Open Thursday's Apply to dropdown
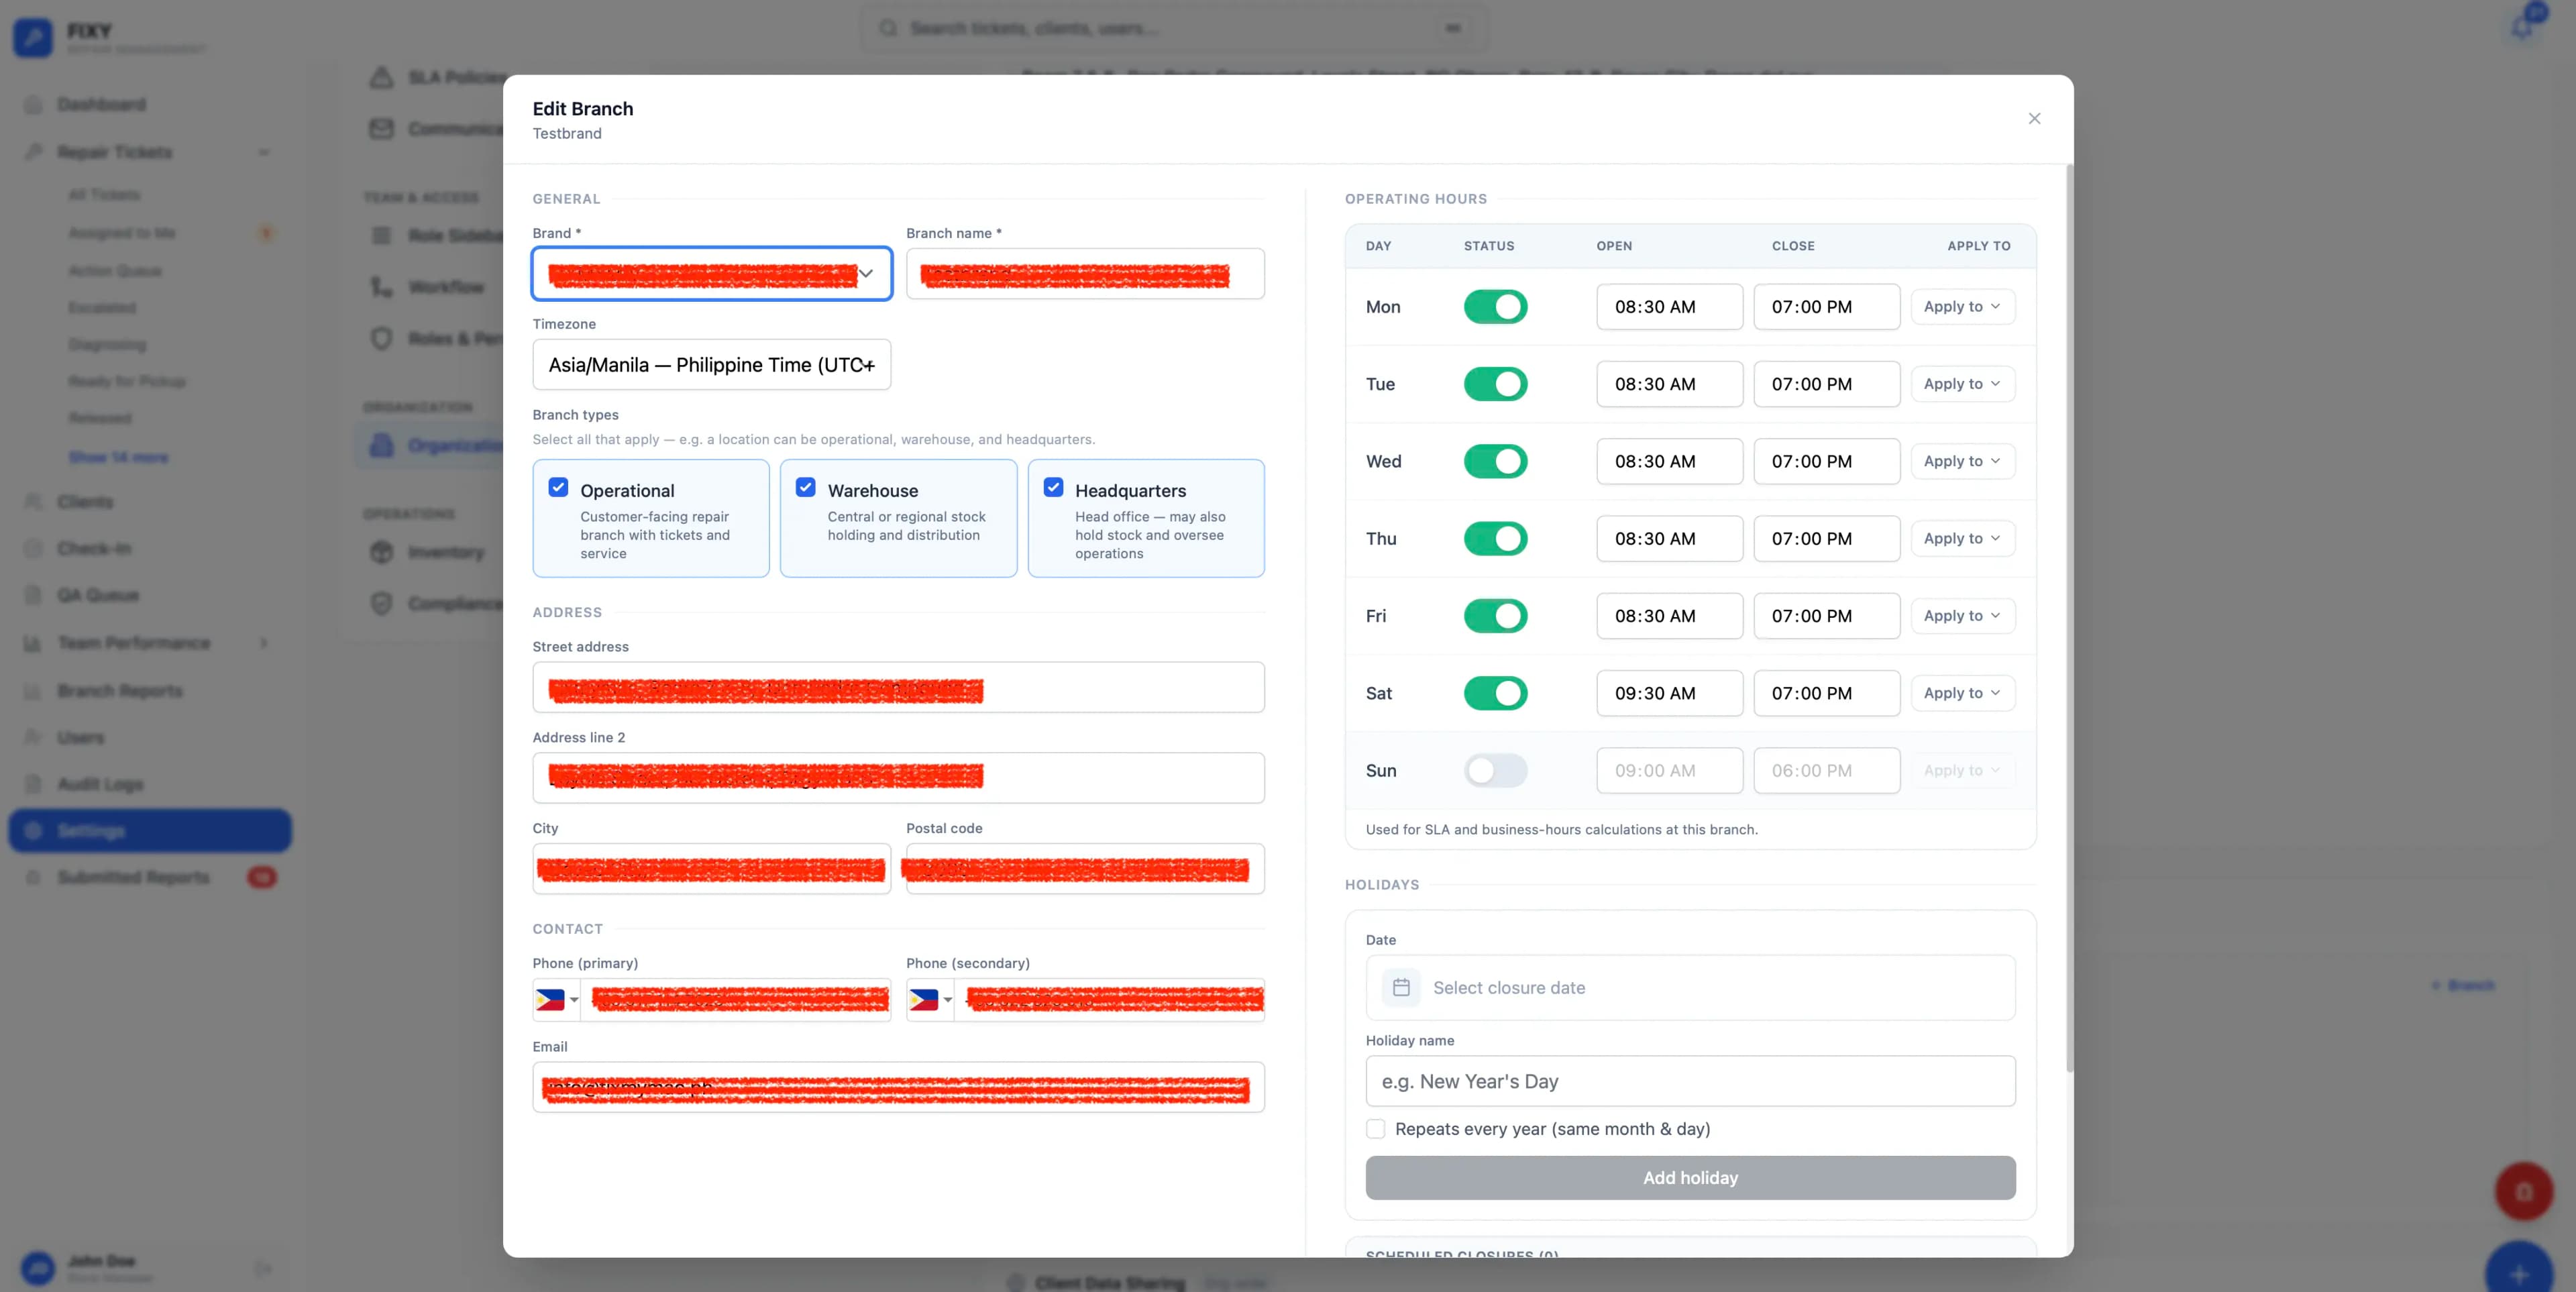2576x1292 pixels. click(1962, 539)
